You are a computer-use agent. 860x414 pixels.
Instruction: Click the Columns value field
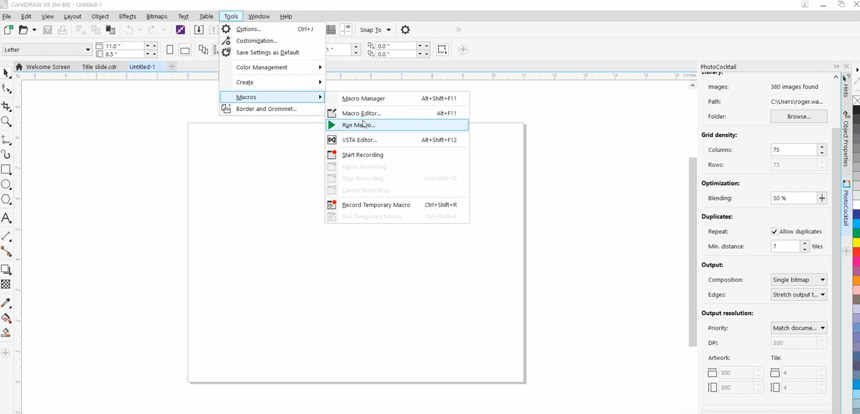point(794,150)
